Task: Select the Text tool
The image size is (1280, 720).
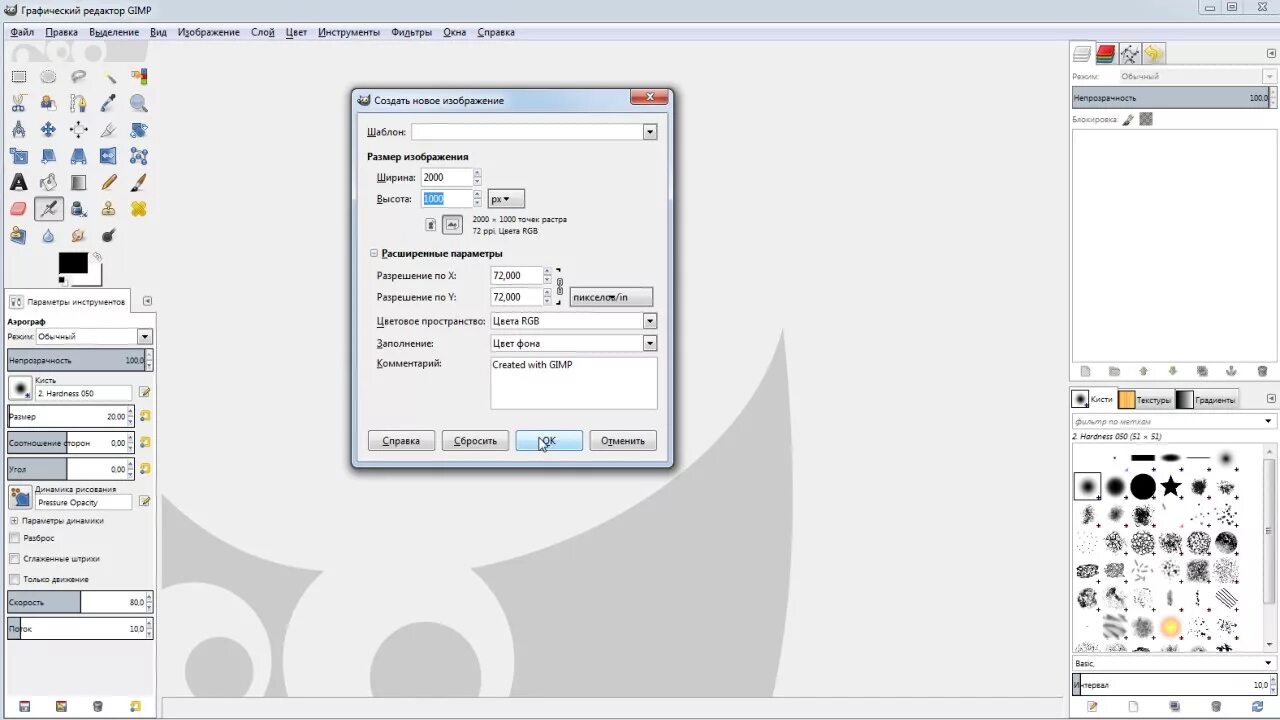Action: point(18,182)
